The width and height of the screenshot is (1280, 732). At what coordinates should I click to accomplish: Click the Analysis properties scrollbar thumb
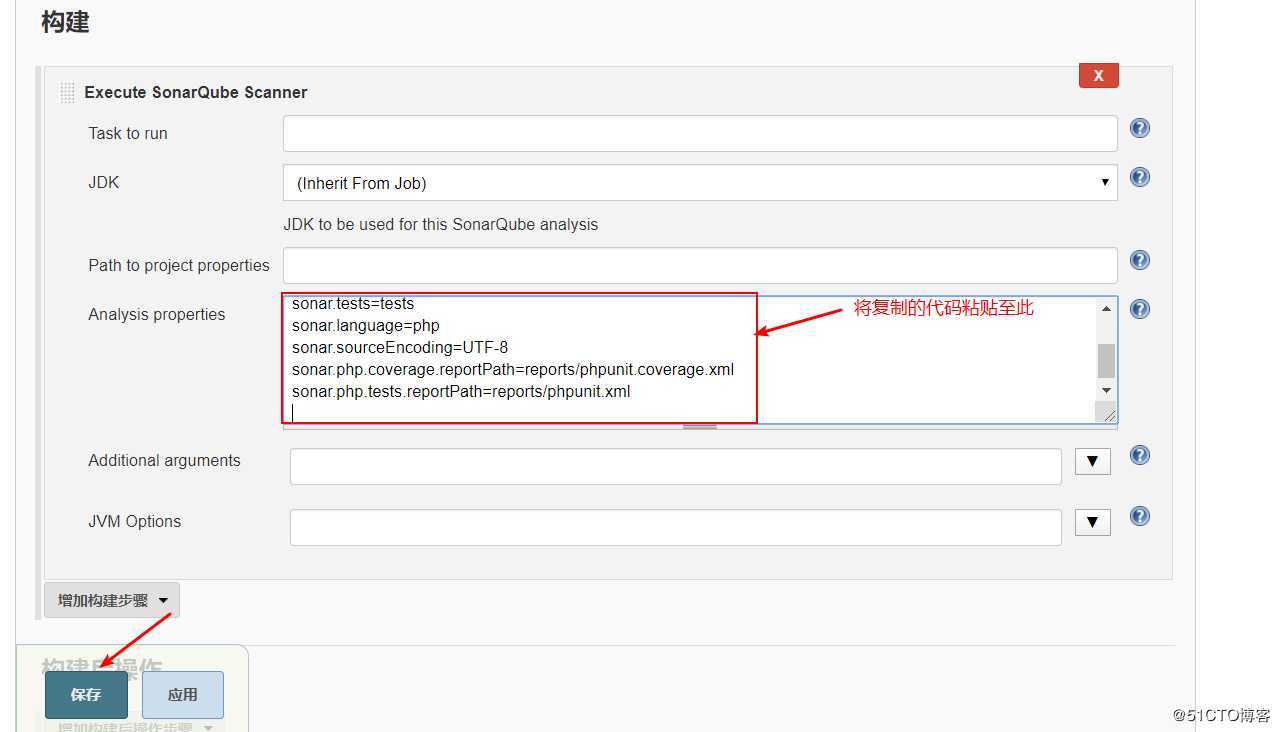tap(1106, 361)
